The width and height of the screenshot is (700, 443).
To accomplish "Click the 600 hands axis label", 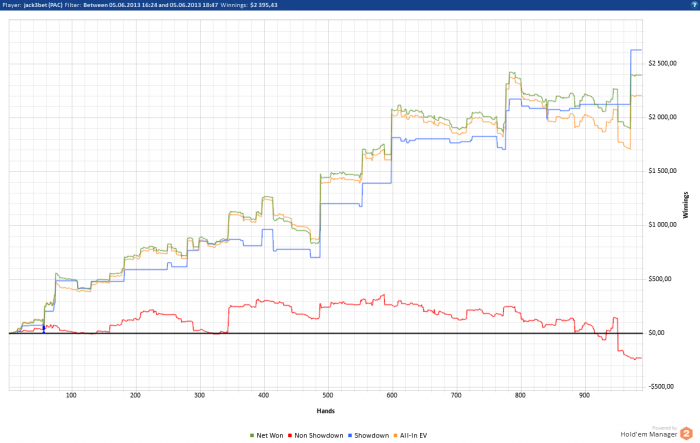I will (x=392, y=395).
